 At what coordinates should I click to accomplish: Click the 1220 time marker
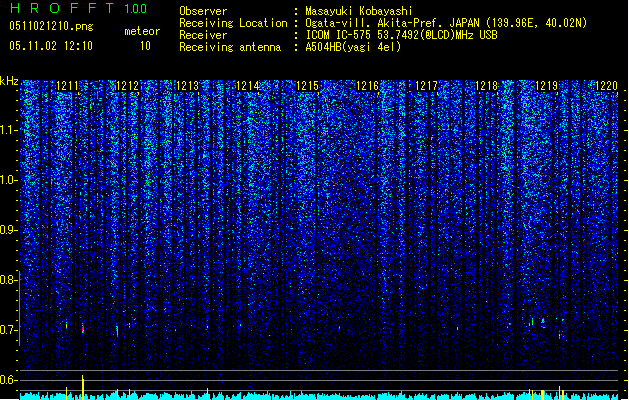[606, 86]
